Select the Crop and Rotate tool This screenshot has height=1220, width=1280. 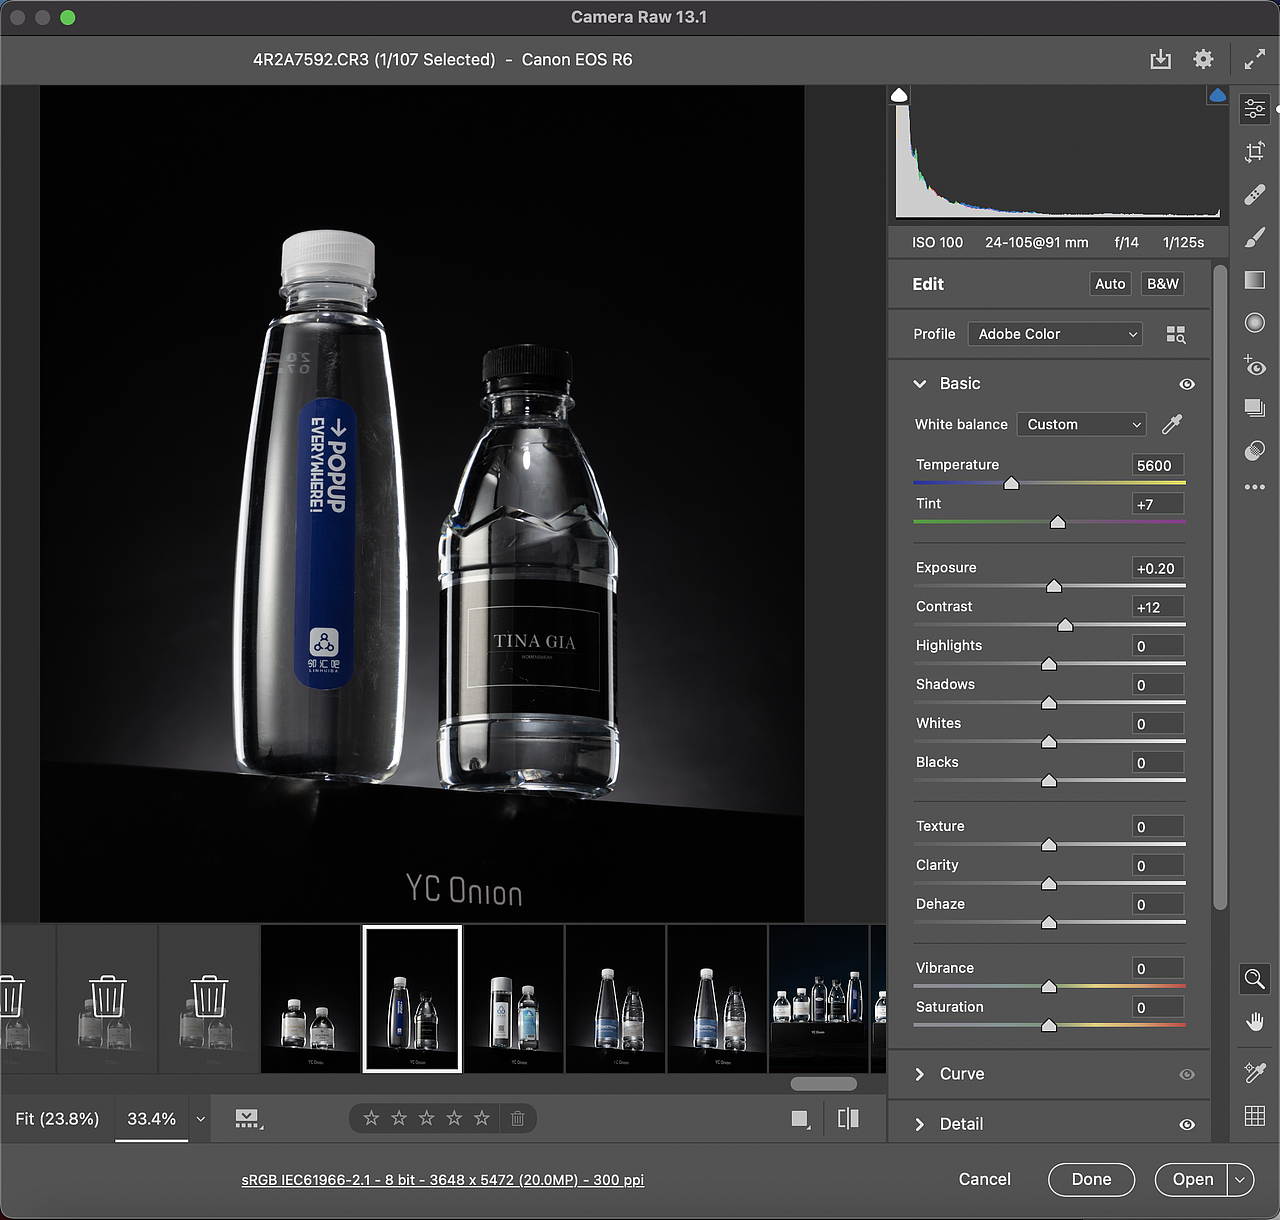click(1255, 151)
